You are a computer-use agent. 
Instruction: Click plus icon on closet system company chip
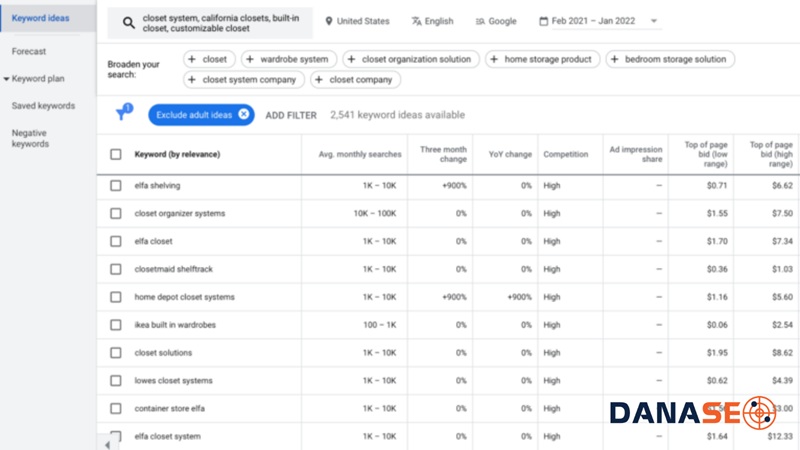[192, 80]
